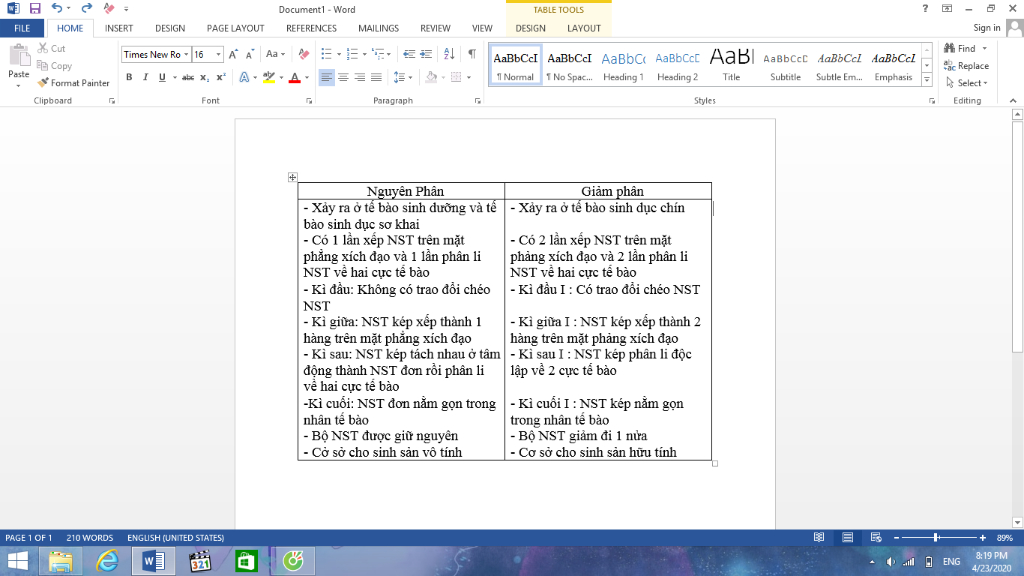Expand the Styles gallery
Screen dimensions: 1024x576
[x=926, y=80]
